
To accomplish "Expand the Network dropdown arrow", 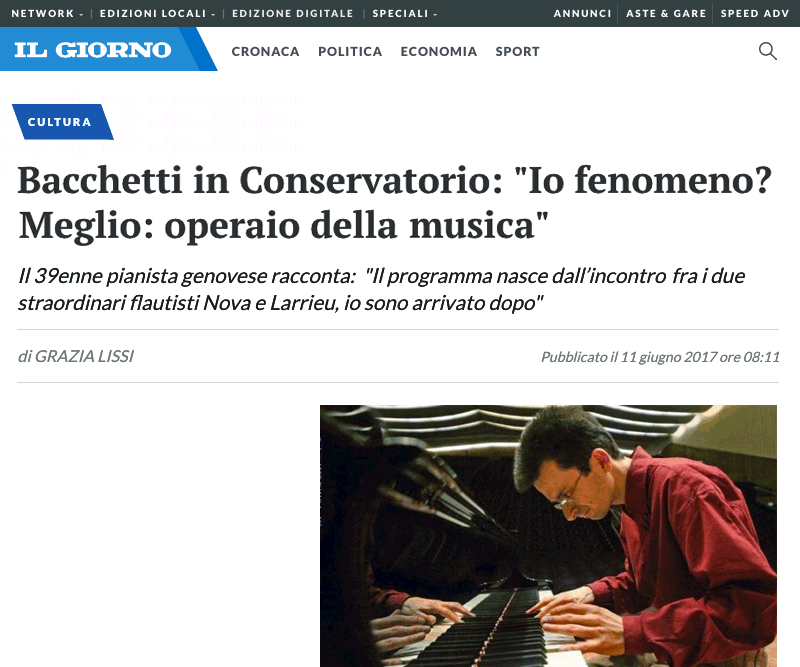I will (81, 14).
